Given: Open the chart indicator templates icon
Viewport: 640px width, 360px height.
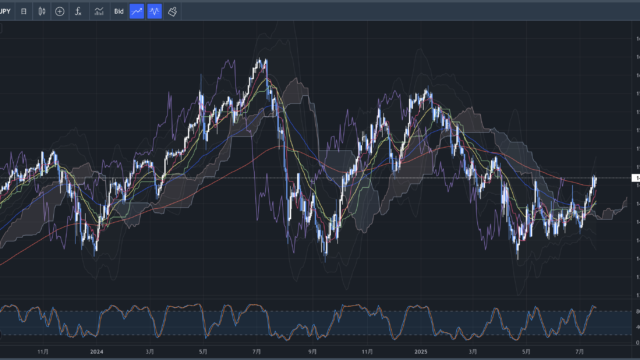Looking at the screenshot, I should (99, 11).
